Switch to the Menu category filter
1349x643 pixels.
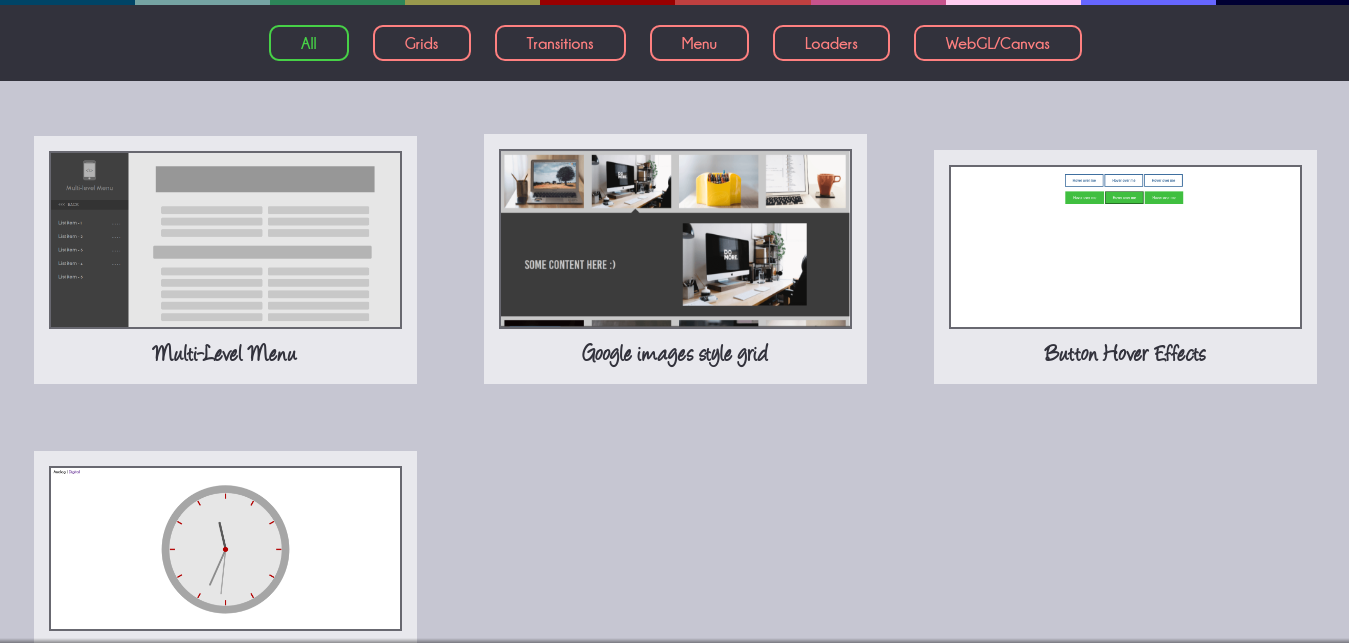click(699, 43)
